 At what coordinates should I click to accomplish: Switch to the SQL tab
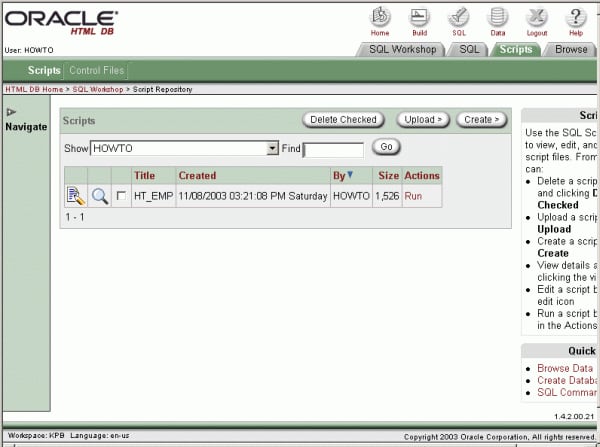(469, 49)
